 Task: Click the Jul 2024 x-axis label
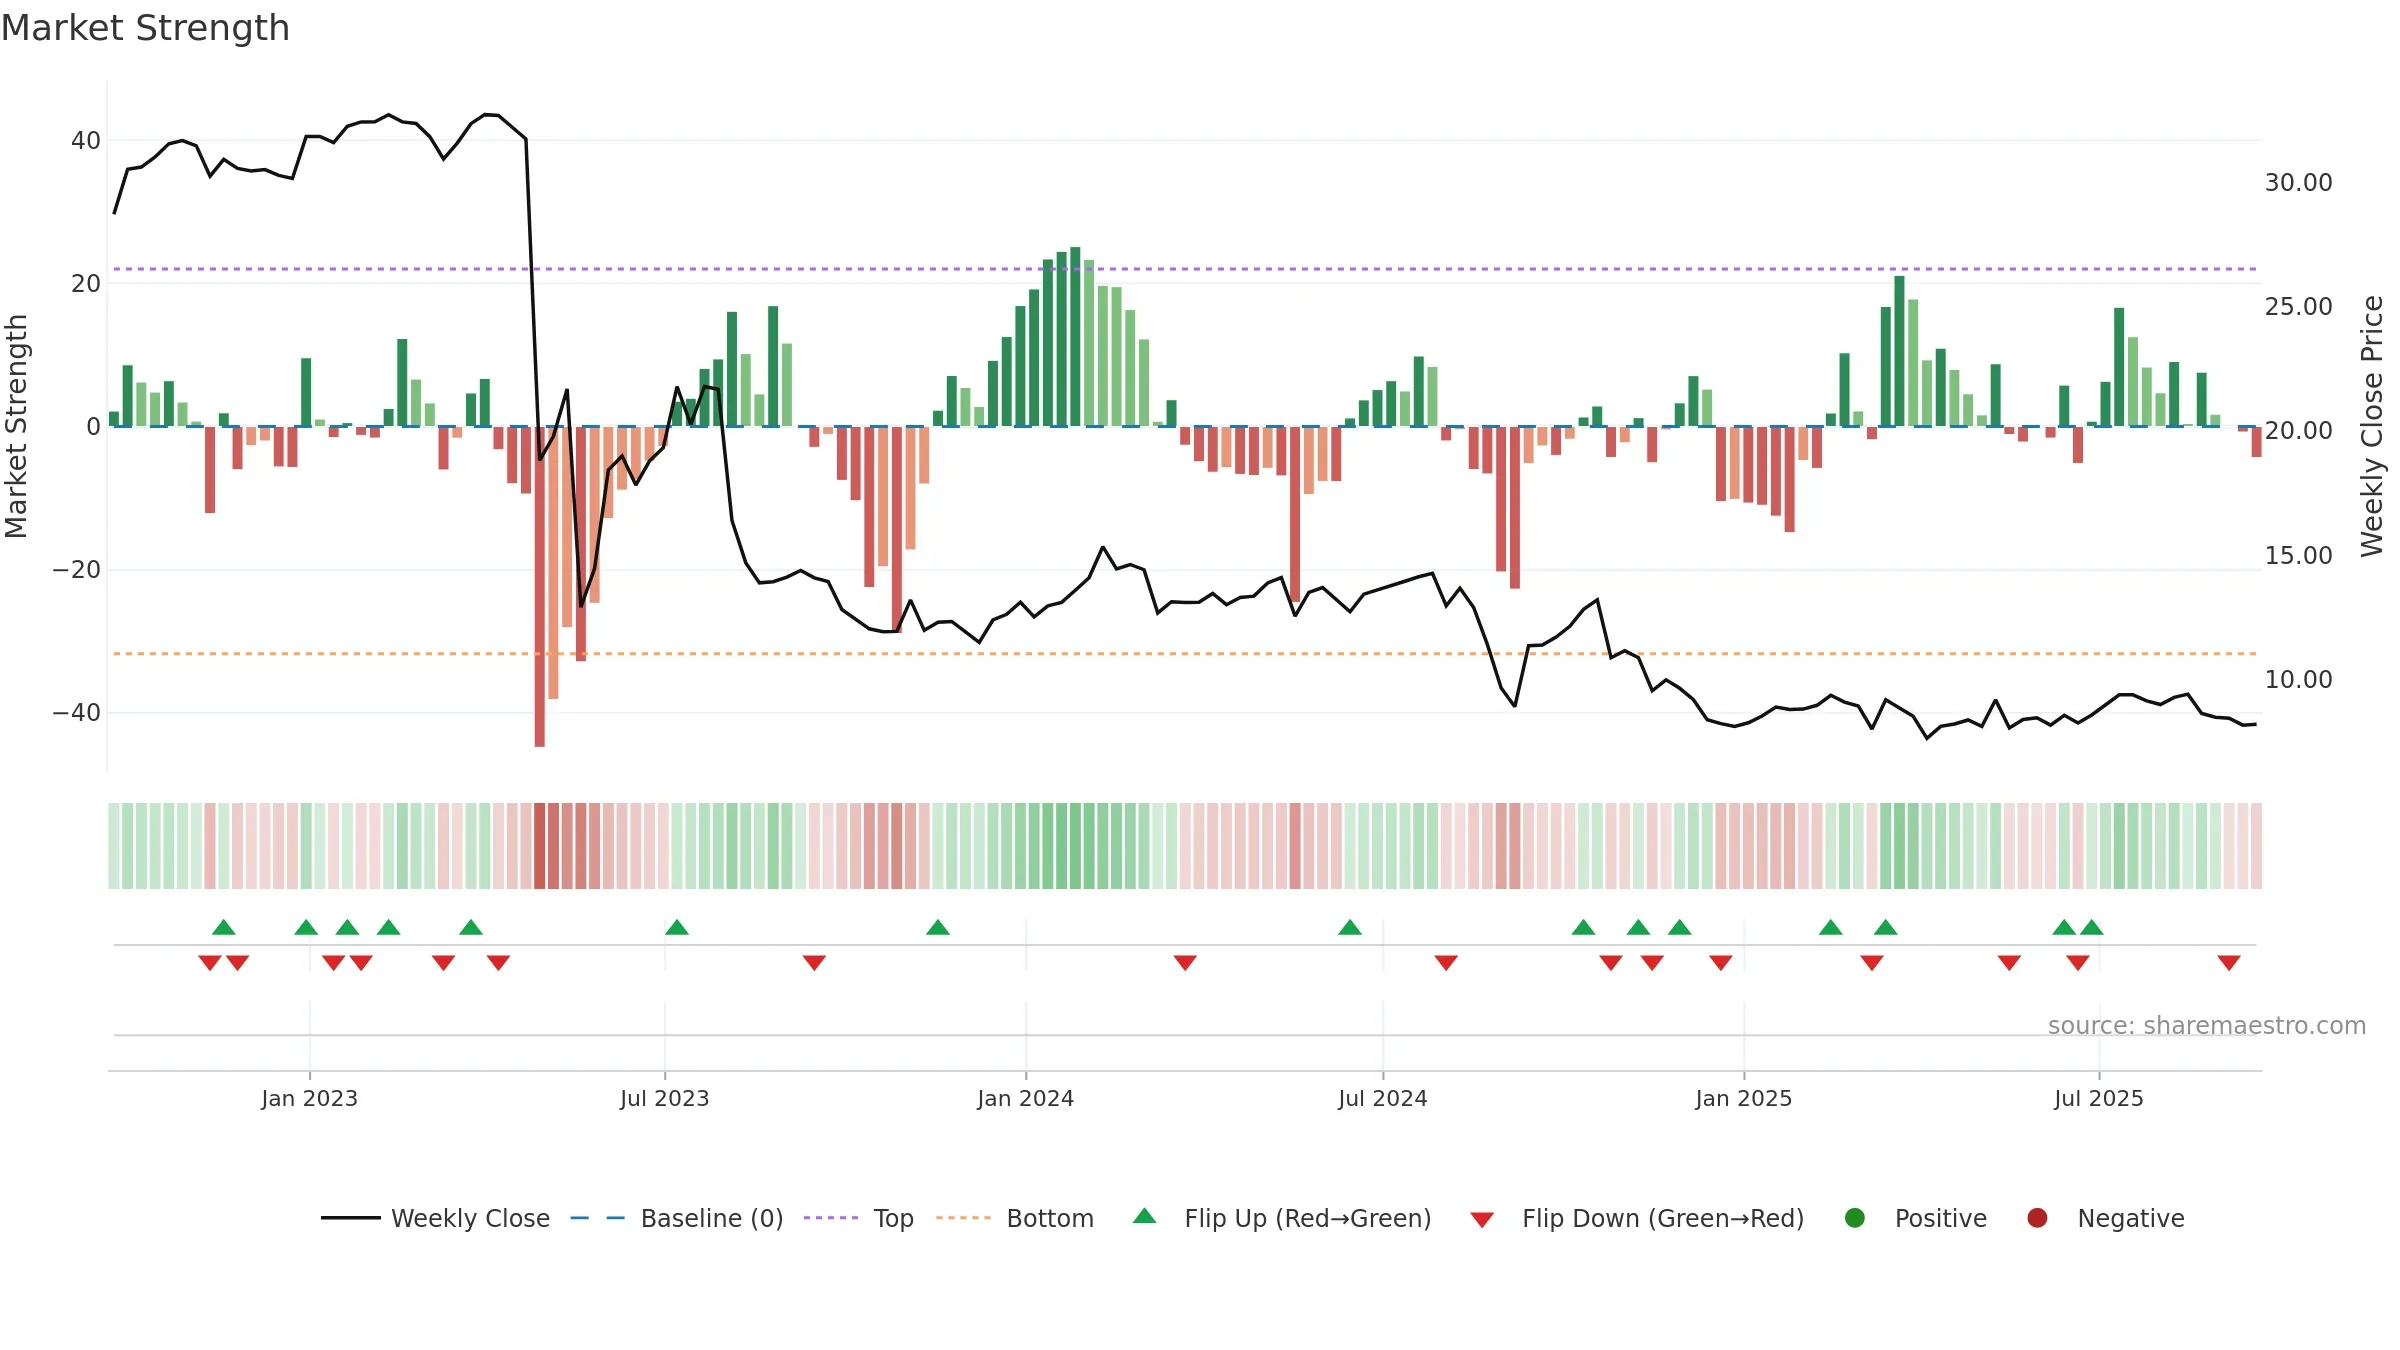(x=1383, y=1098)
